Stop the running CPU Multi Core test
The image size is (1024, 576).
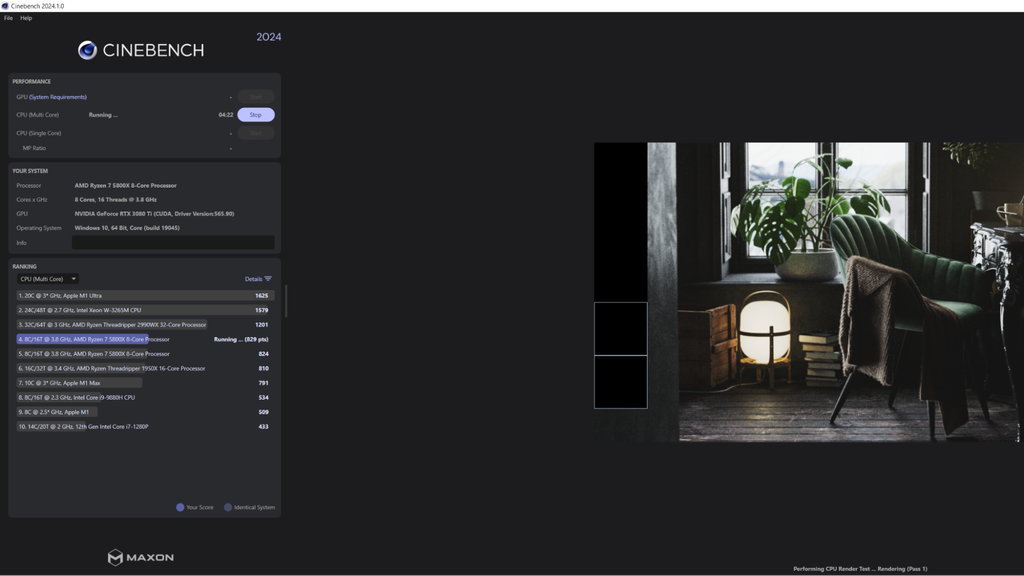(x=255, y=115)
